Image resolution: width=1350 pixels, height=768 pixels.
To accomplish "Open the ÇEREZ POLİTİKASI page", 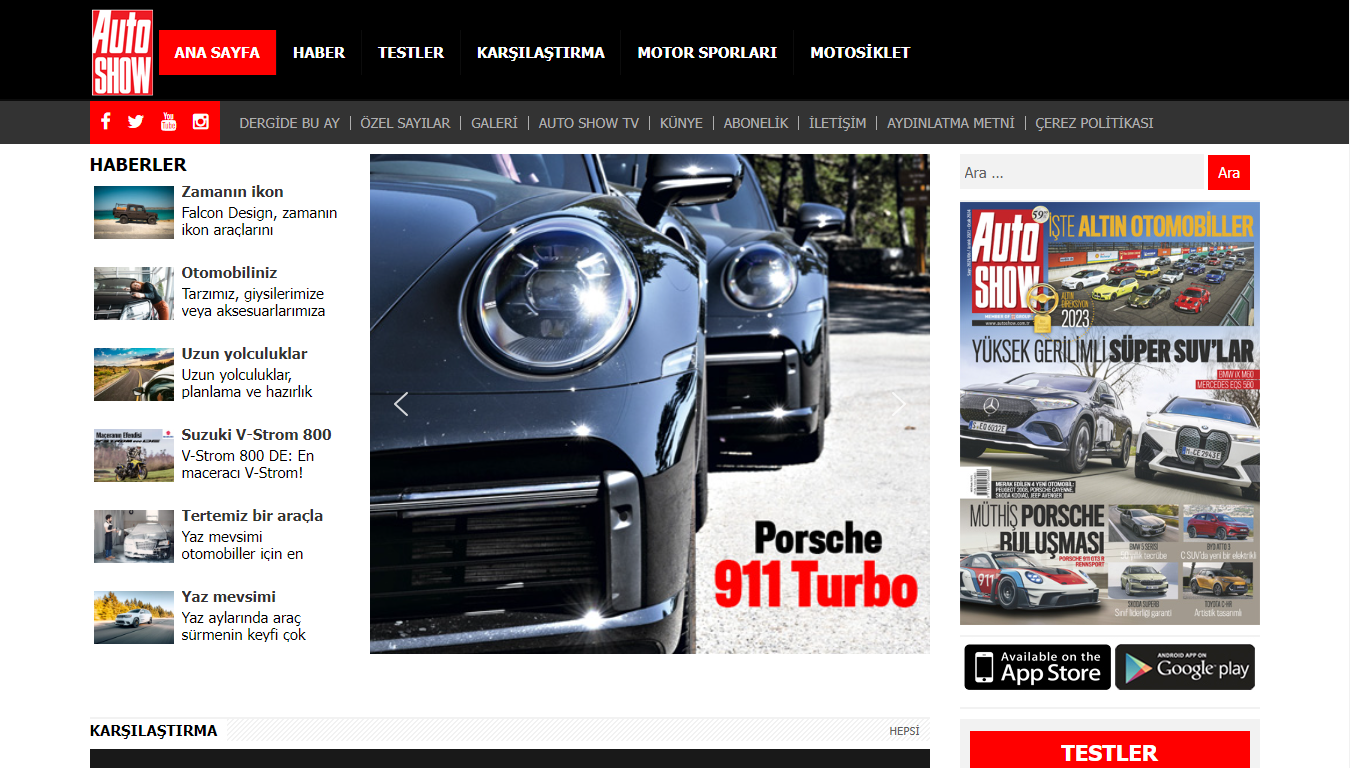I will click(1095, 122).
